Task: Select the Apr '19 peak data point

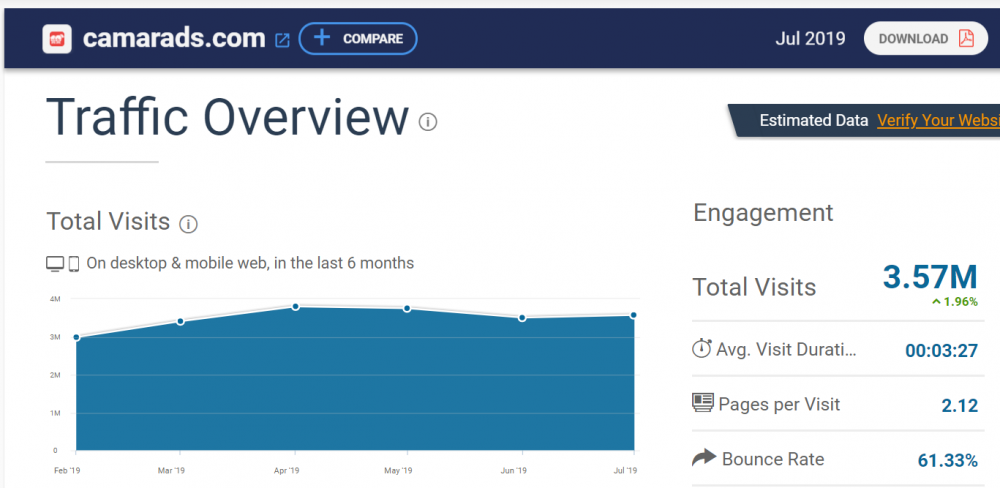Action: (296, 306)
